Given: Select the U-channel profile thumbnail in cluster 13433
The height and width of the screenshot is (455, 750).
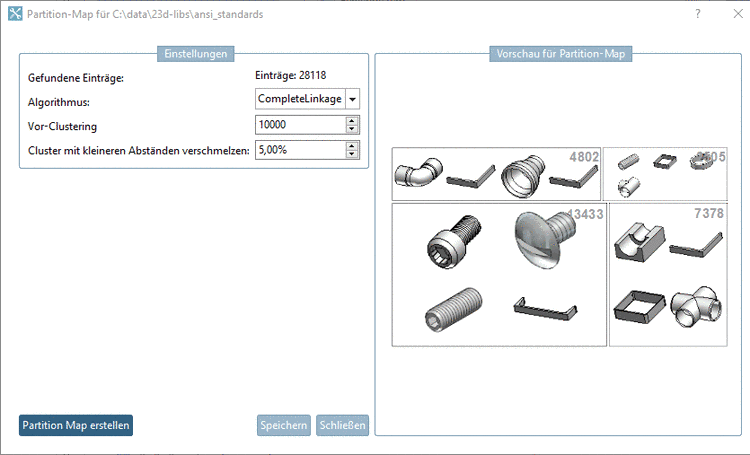Looking at the screenshot, I should pyautogui.click(x=545, y=308).
